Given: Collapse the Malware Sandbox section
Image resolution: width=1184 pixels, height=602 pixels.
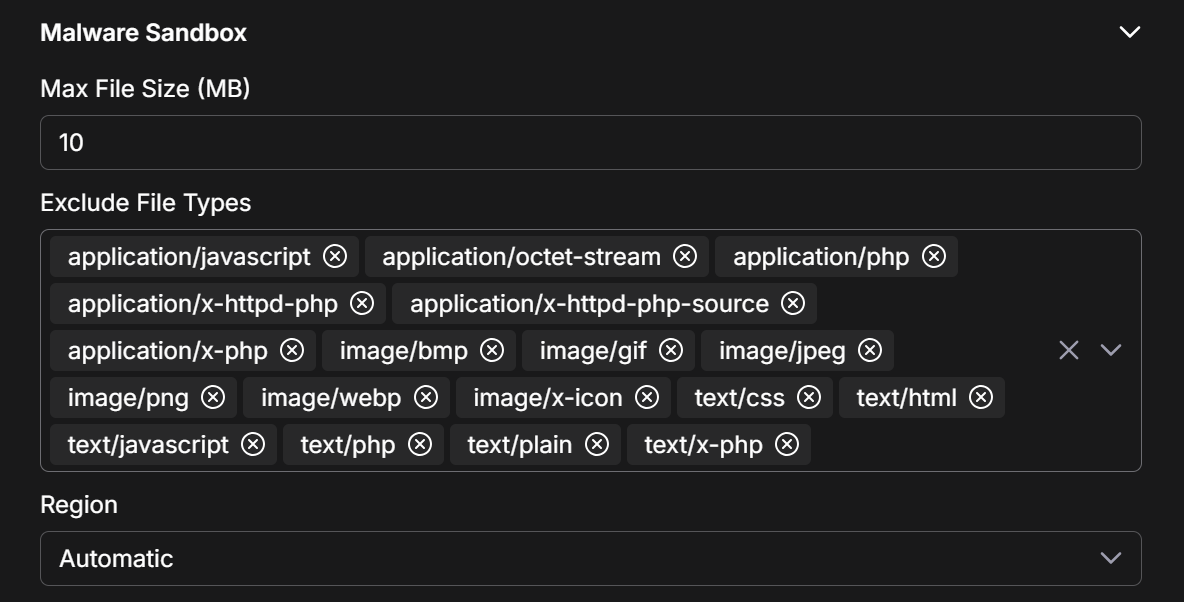Looking at the screenshot, I should (x=1130, y=32).
